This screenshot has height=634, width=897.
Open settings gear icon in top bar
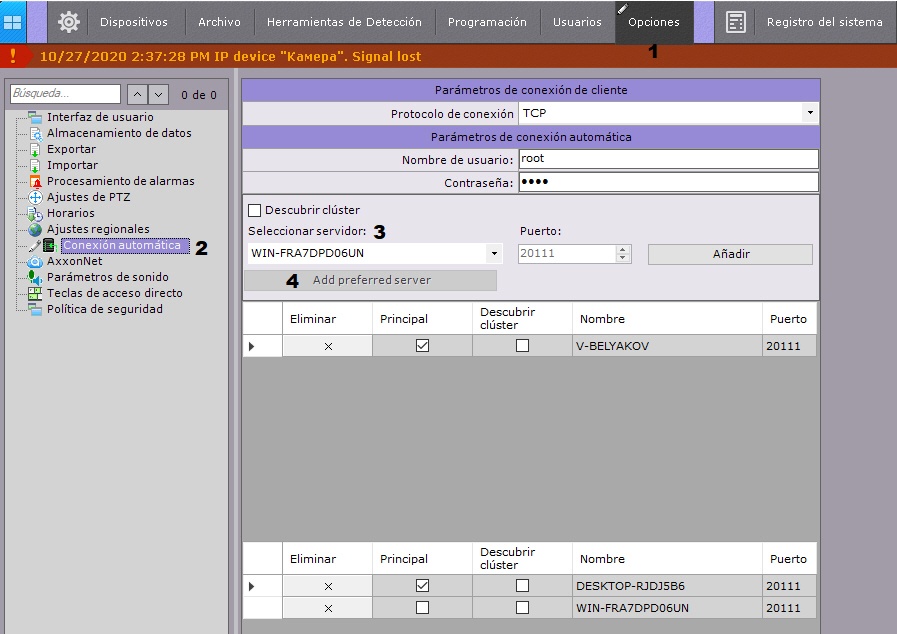coord(68,21)
